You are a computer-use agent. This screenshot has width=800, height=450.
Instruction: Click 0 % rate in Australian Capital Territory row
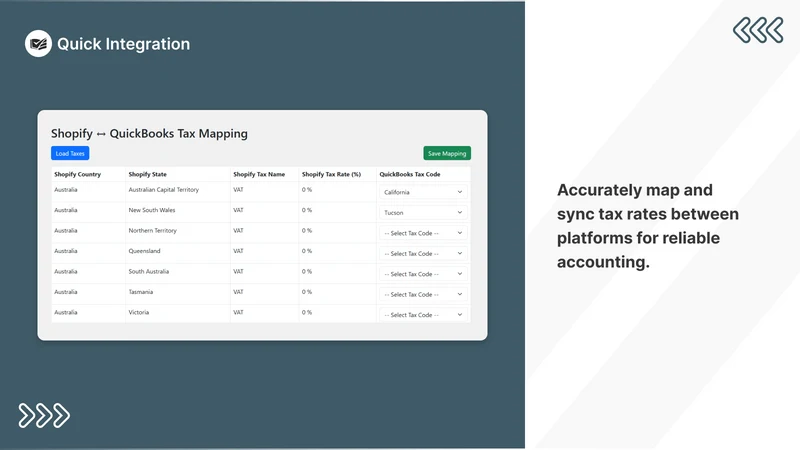pos(307,190)
